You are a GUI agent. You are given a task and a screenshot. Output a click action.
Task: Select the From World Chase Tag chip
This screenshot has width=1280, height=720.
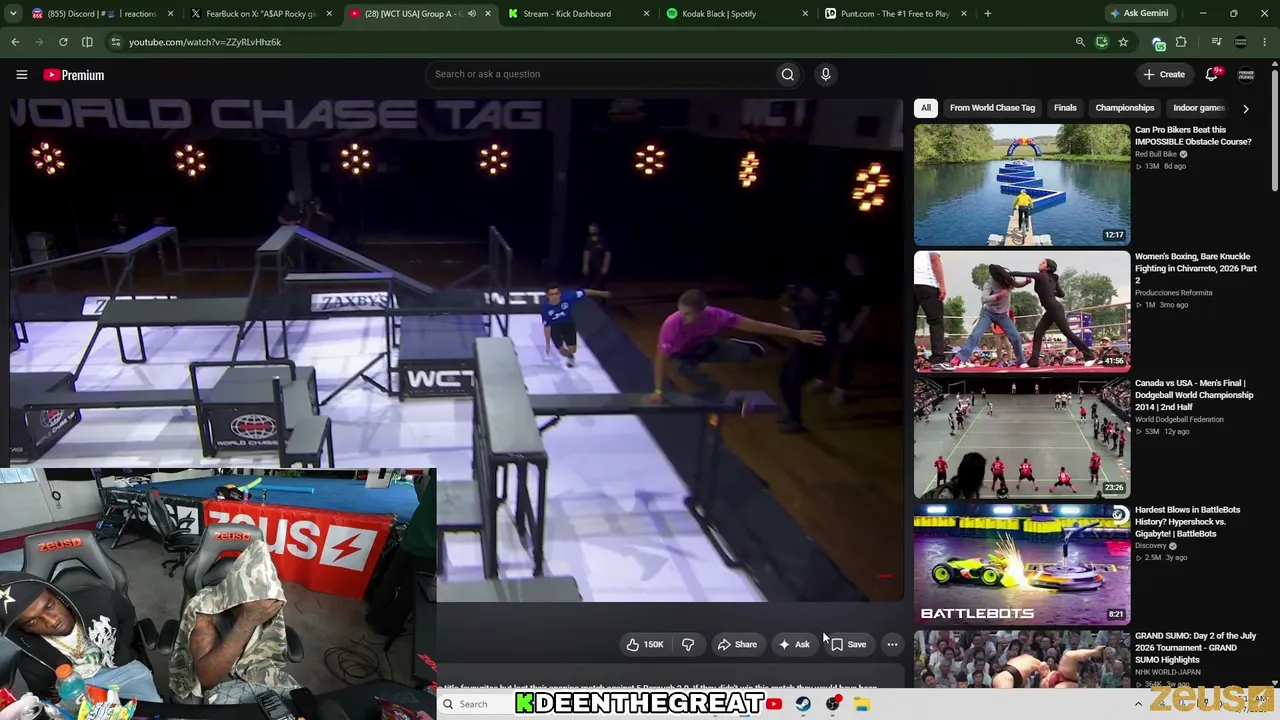click(992, 108)
